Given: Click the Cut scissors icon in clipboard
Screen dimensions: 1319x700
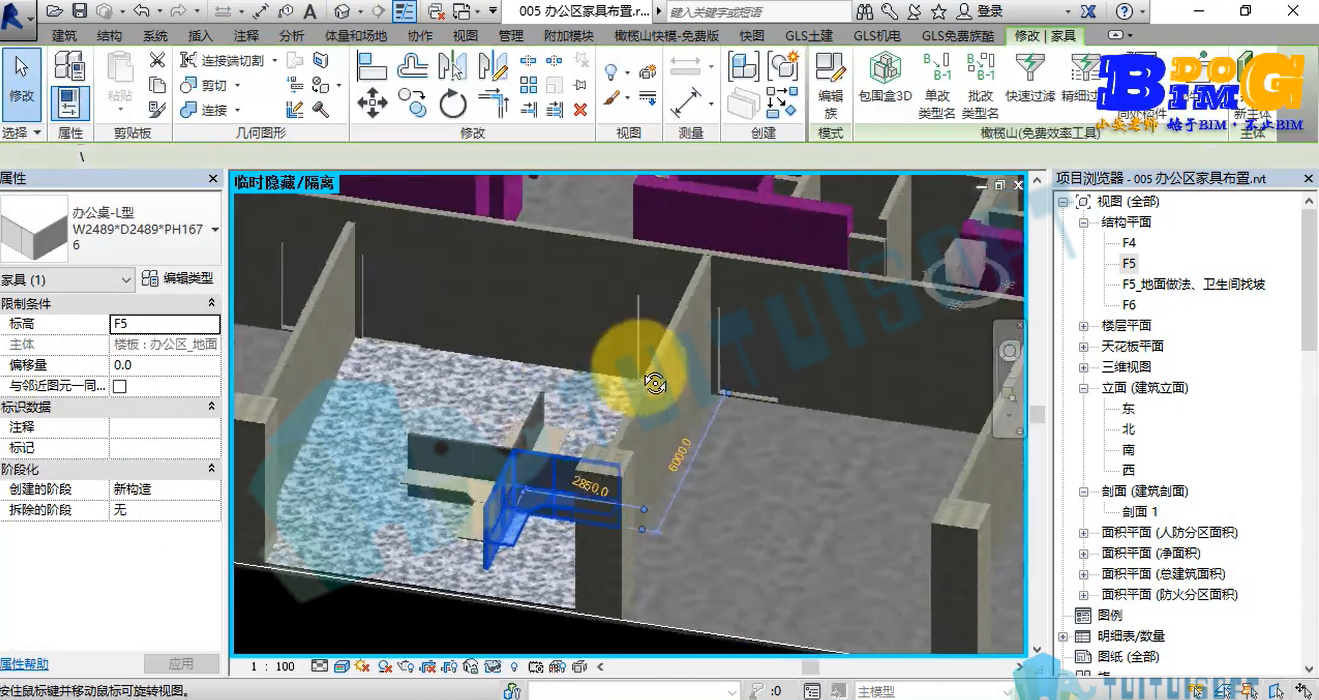Looking at the screenshot, I should 157,60.
